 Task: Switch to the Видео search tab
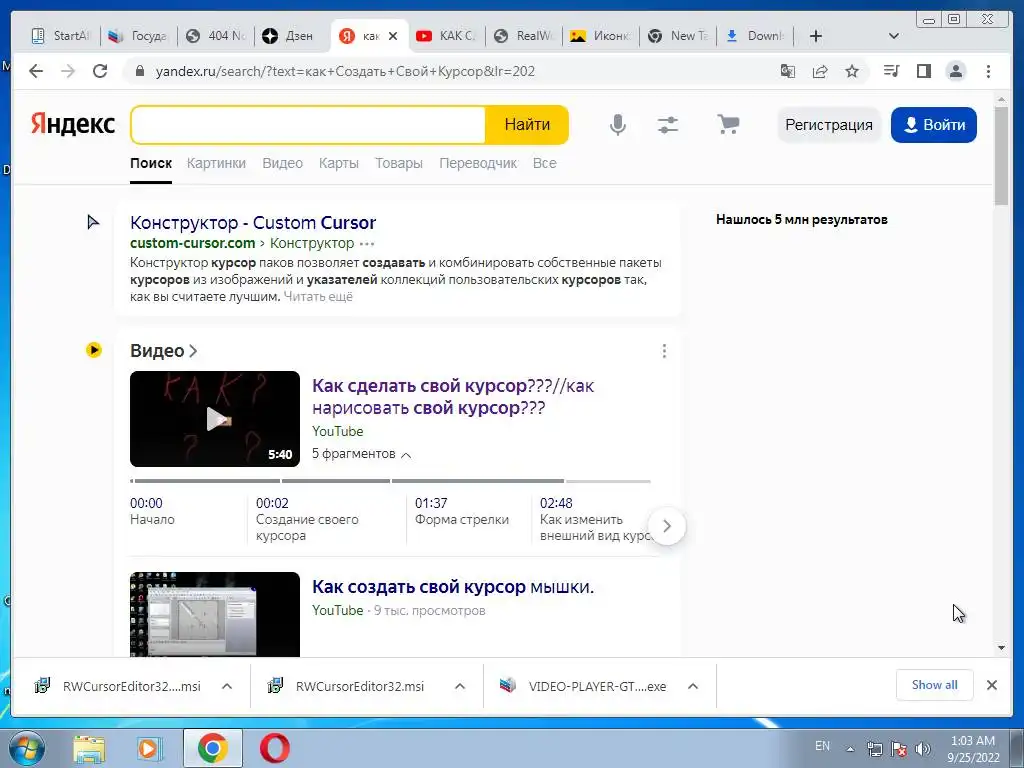283,163
